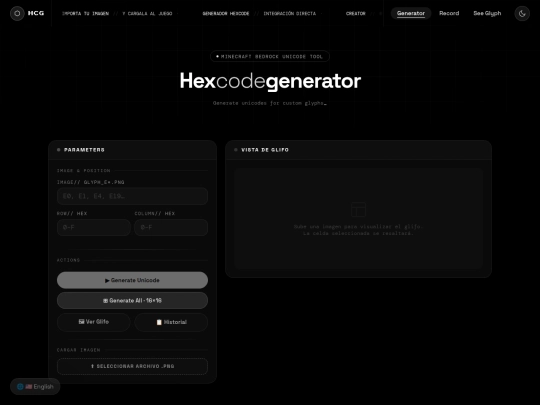Click the Actions section label

point(68,260)
